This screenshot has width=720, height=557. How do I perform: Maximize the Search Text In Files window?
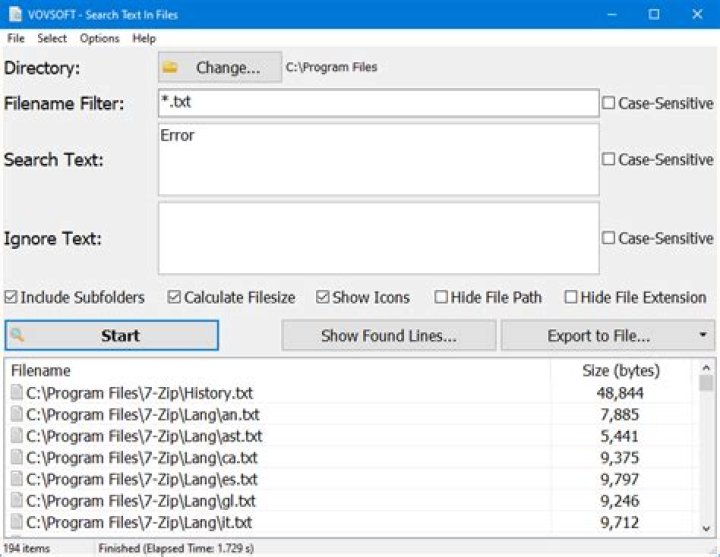[x=654, y=14]
